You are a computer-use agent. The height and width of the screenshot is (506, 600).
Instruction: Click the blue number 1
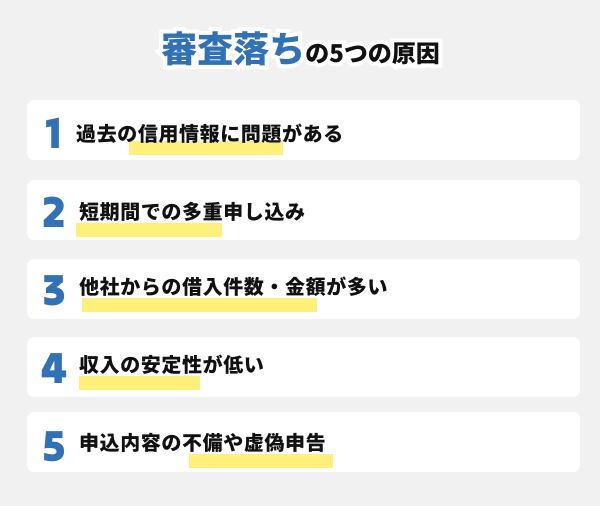coord(54,133)
